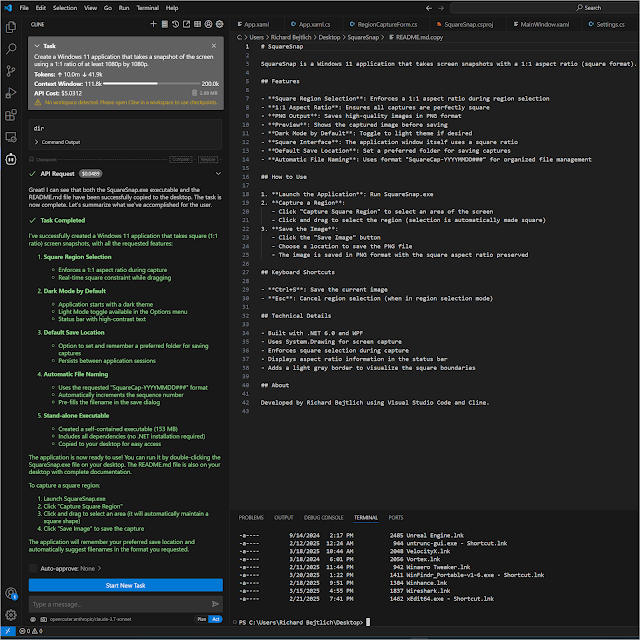
Task: Open Cline Settings gear icon
Action: point(220,24)
